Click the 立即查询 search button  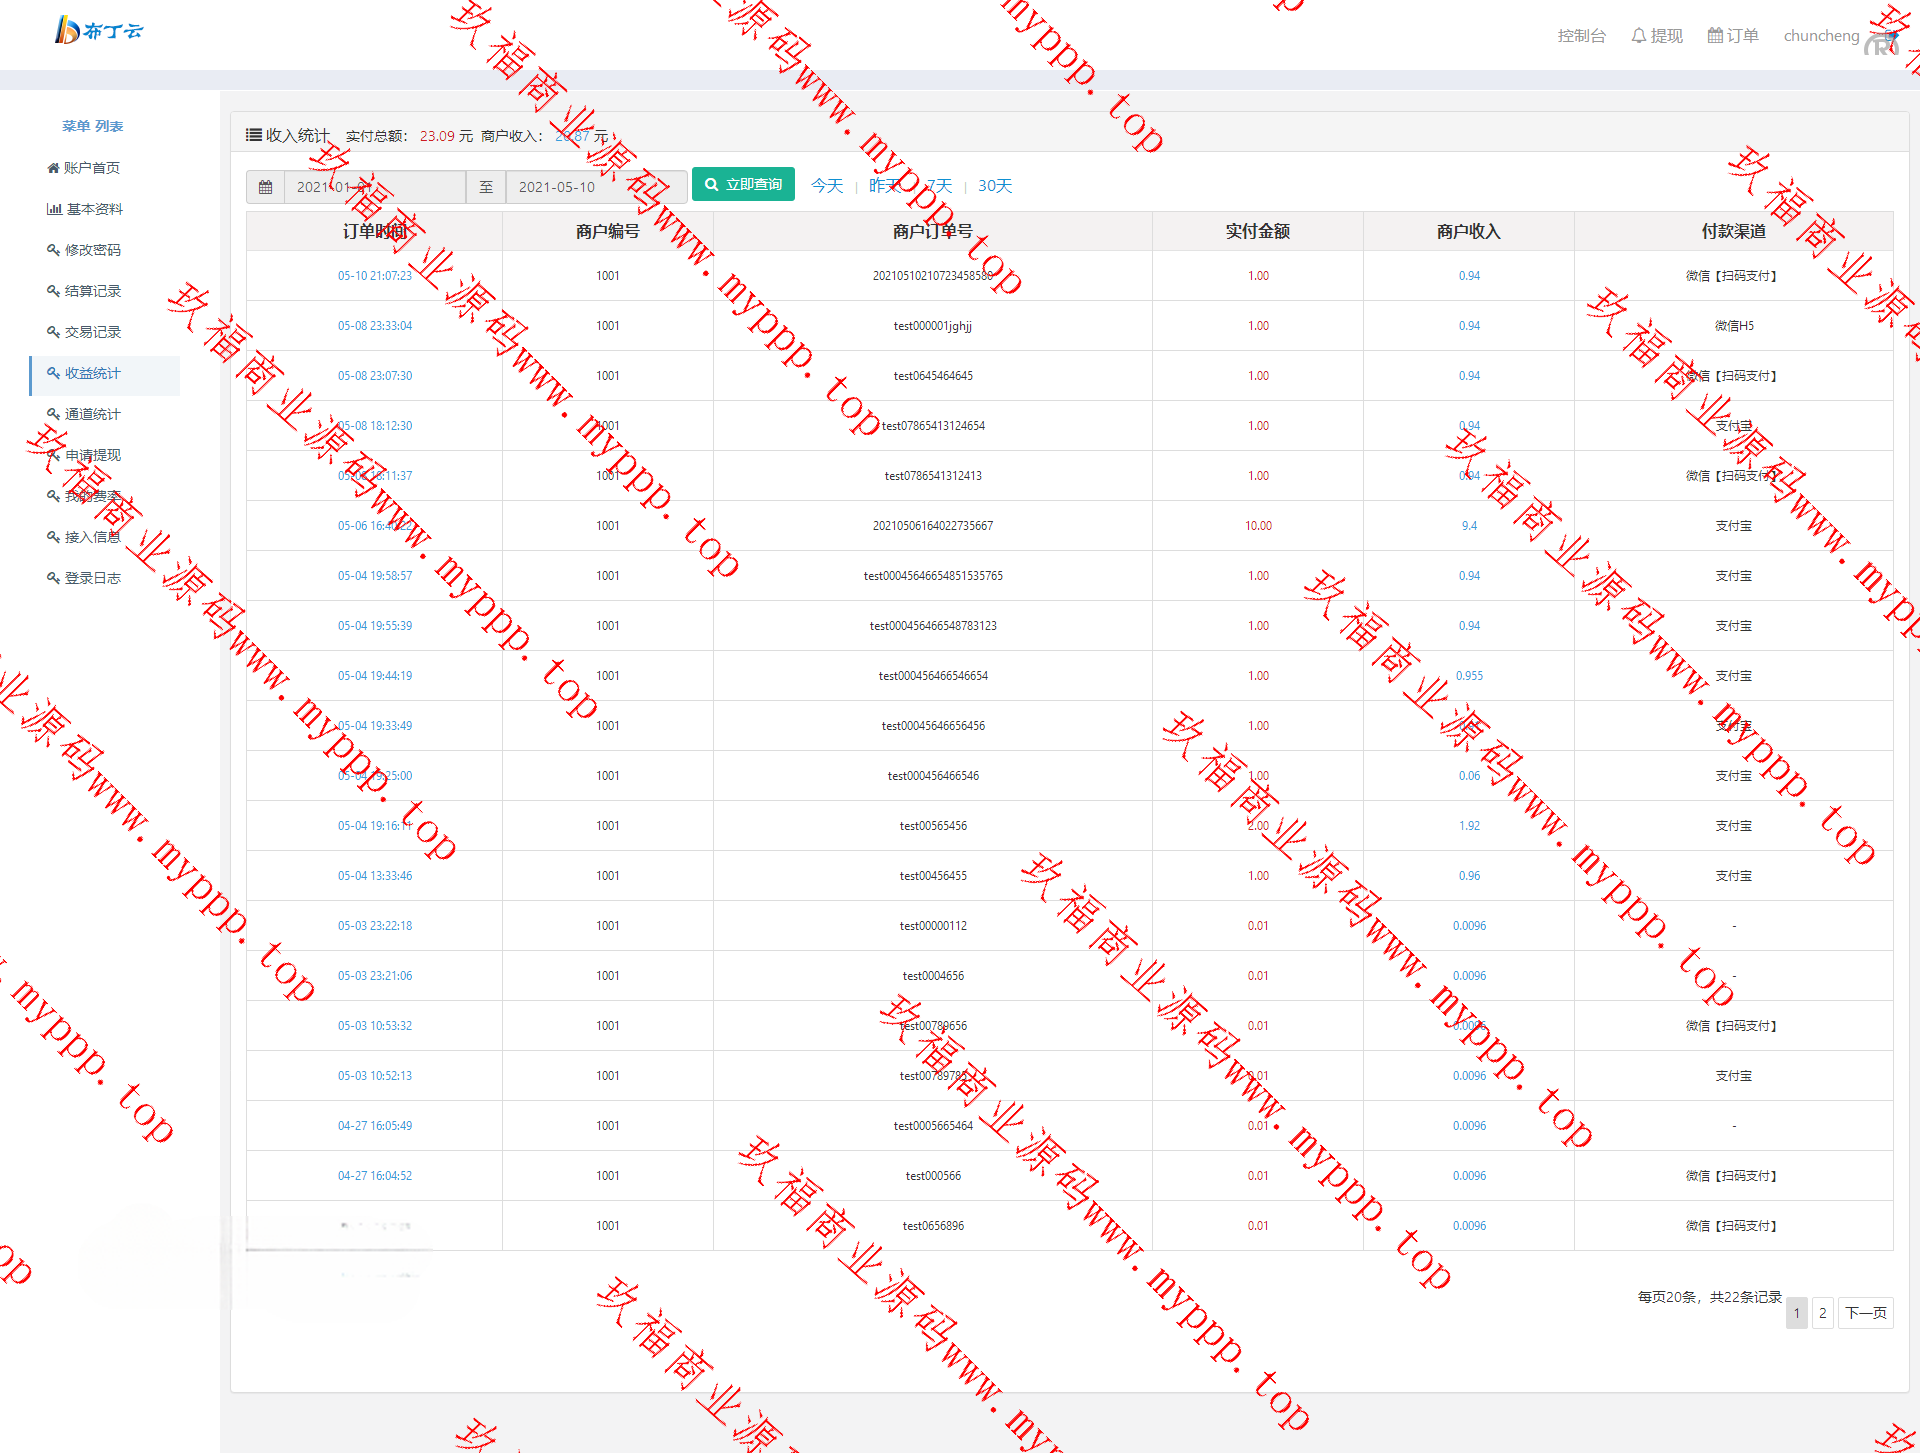click(x=743, y=185)
